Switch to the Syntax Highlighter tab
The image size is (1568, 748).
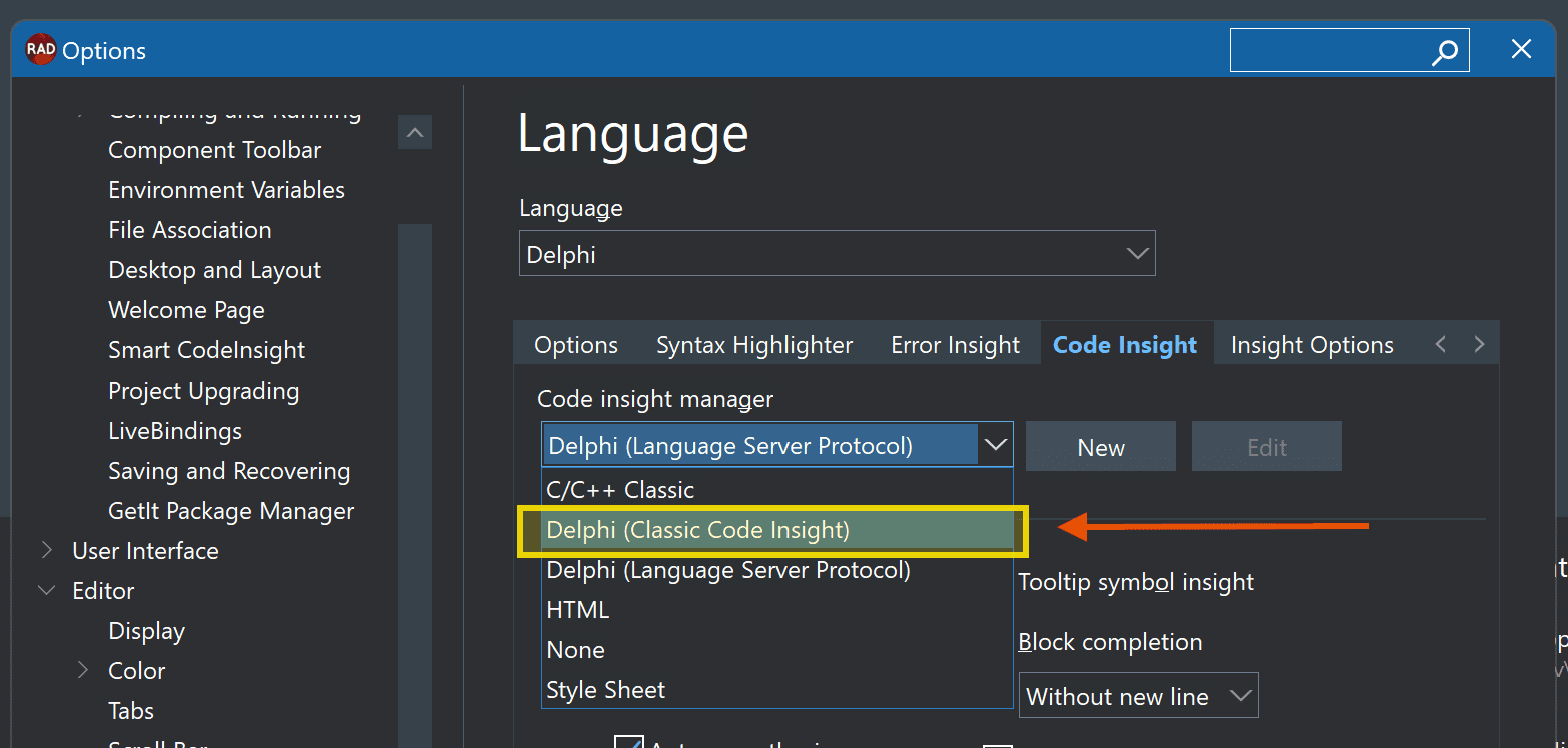(x=755, y=345)
